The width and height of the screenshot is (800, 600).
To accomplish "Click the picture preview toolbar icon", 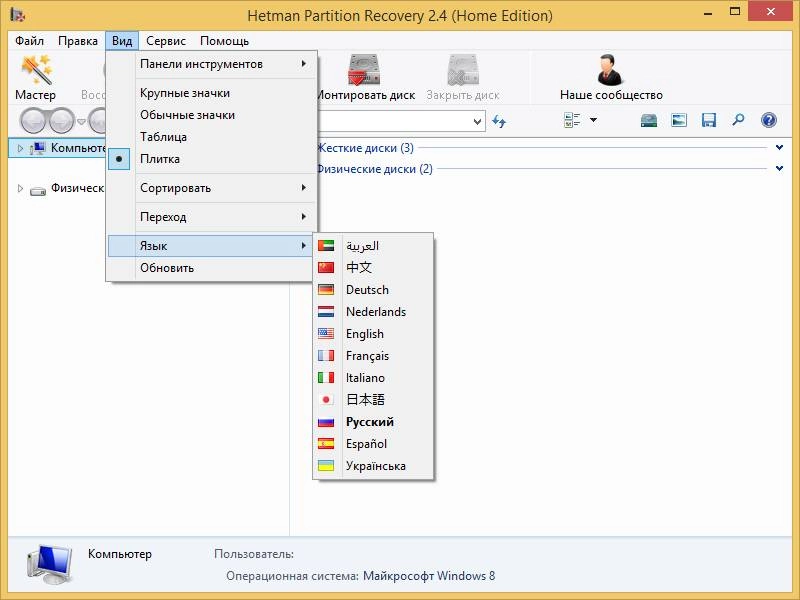I will tap(679, 120).
